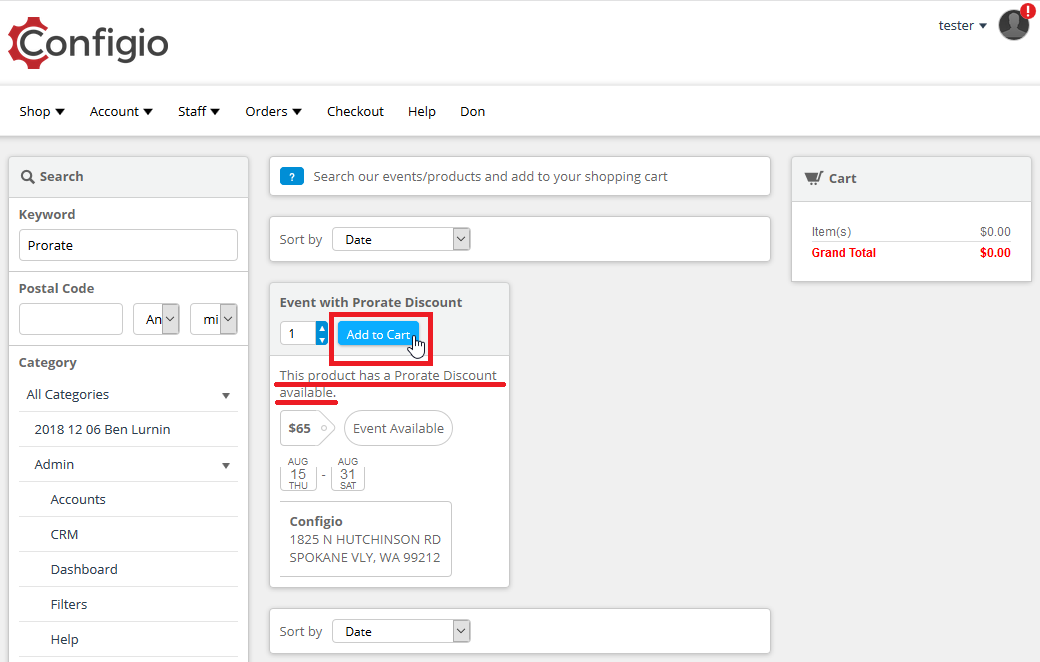Open the distance unit 'mi' dropdown

click(214, 319)
